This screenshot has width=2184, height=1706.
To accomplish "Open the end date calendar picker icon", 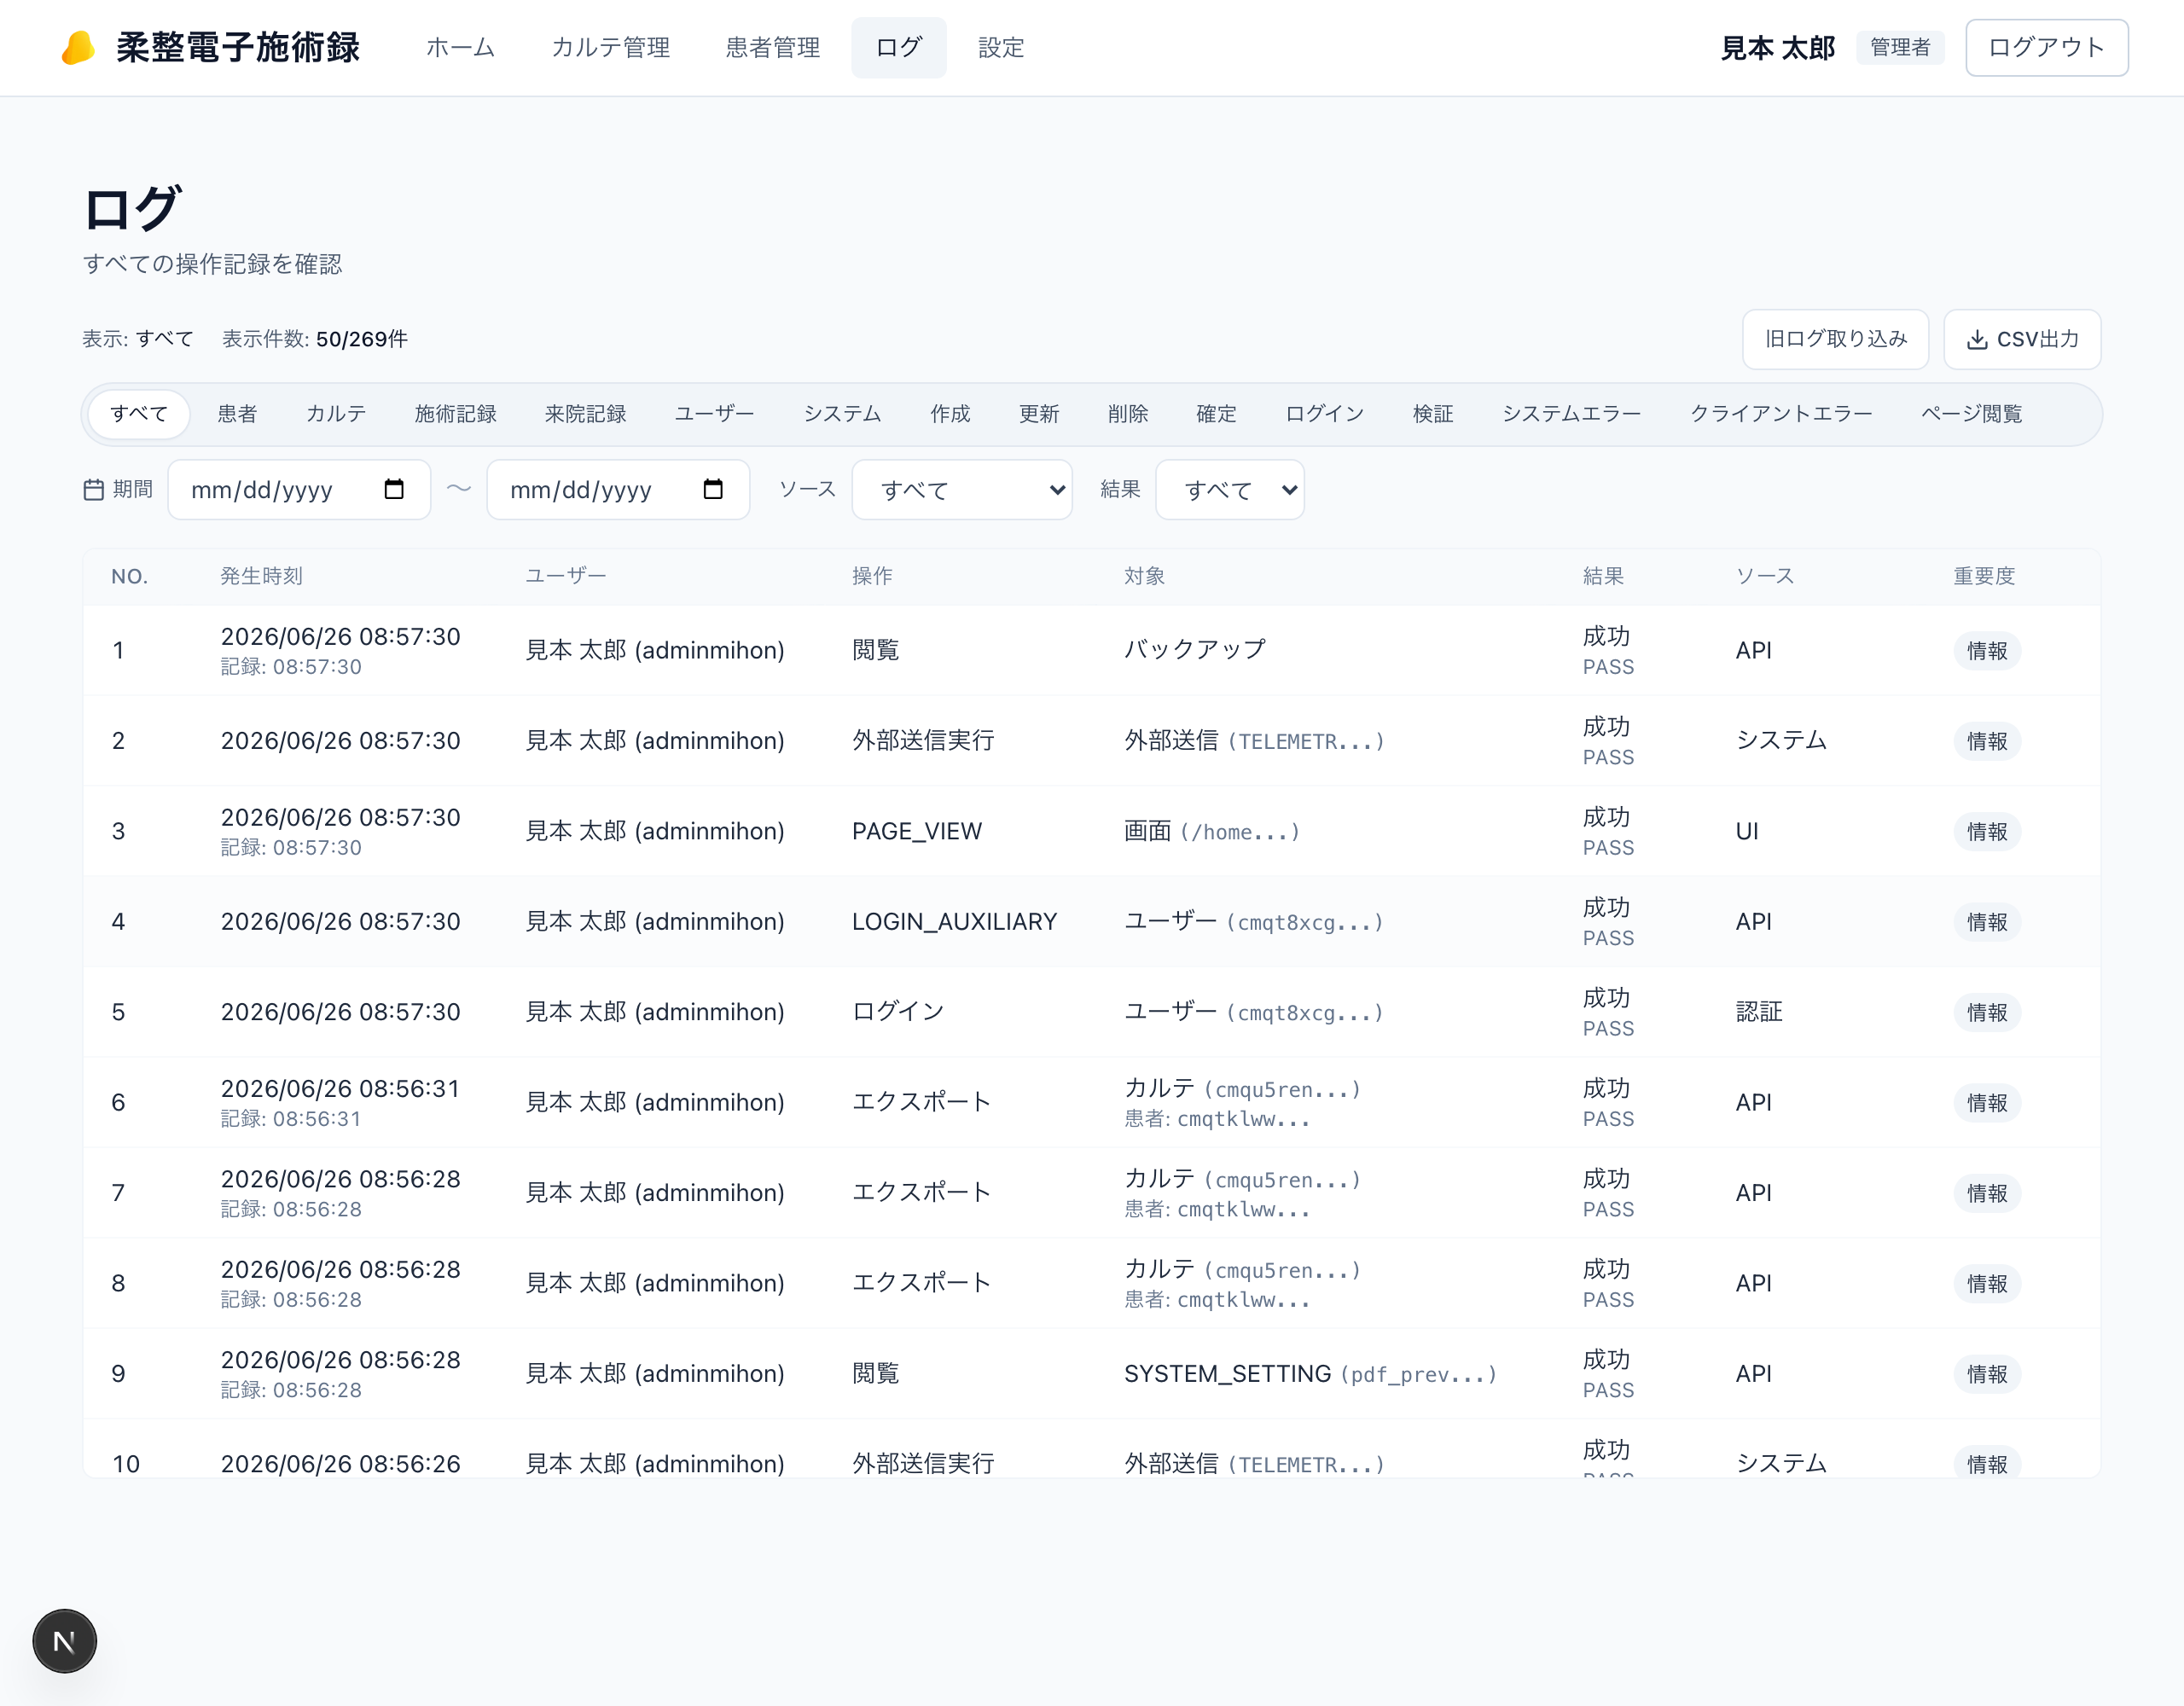I will 713,489.
